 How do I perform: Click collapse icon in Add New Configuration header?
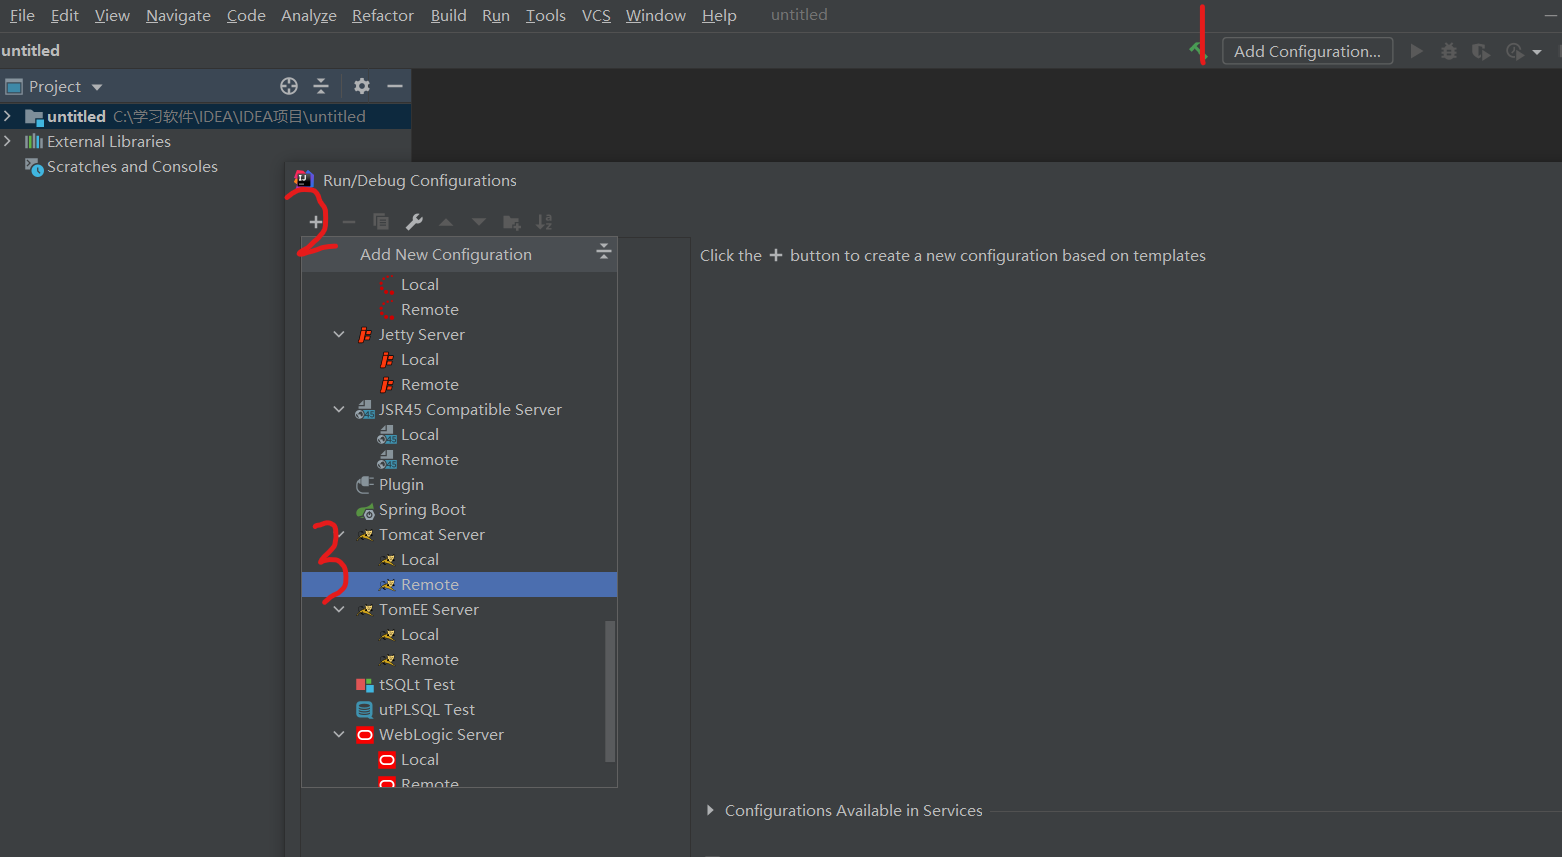pos(603,252)
